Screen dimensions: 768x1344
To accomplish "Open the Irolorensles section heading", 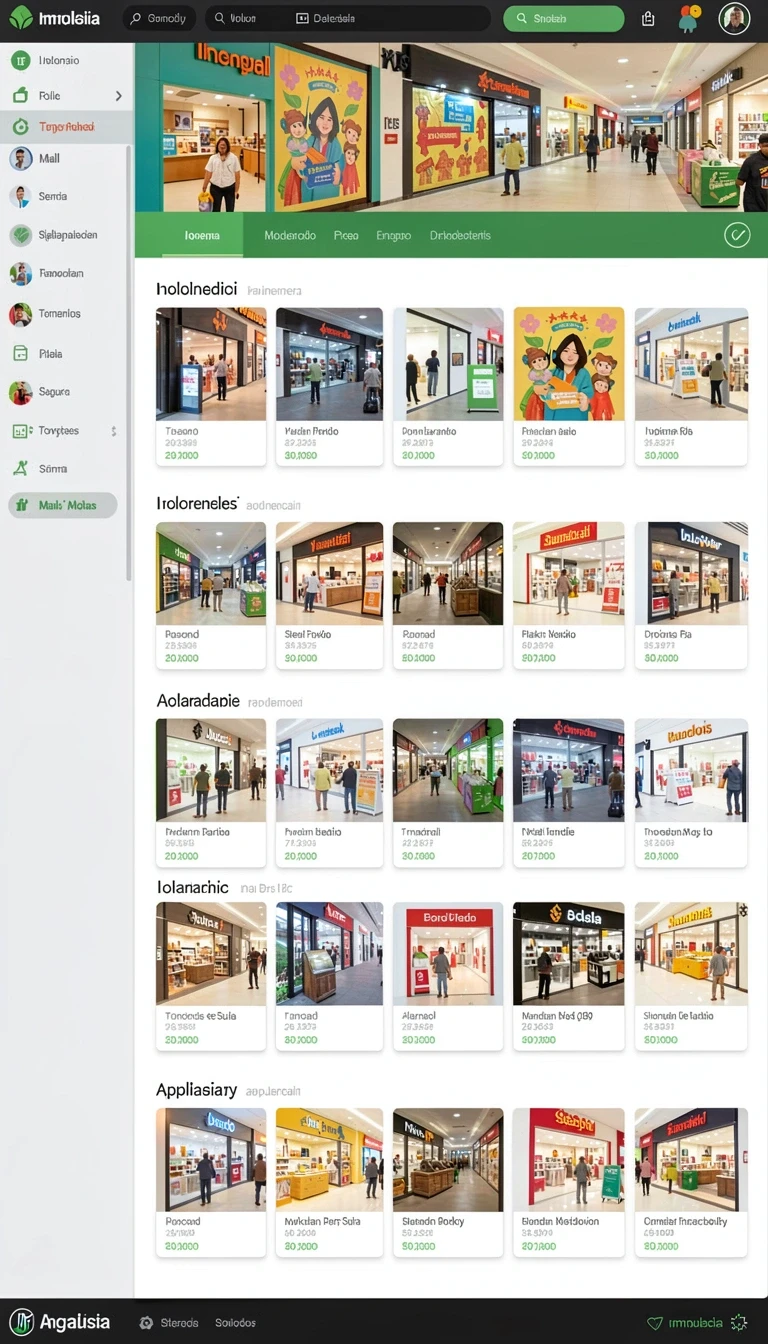I will coord(197,504).
